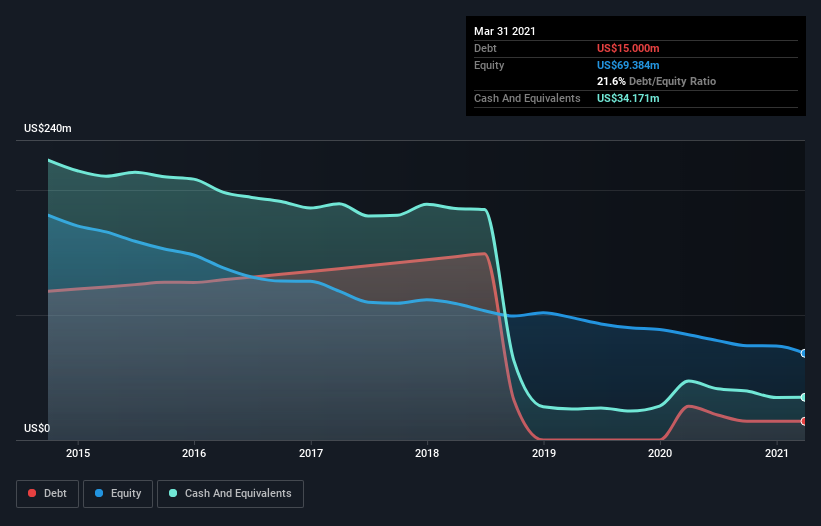Click the US$240m y-axis label
This screenshot has height=526, width=821.
[48, 128]
